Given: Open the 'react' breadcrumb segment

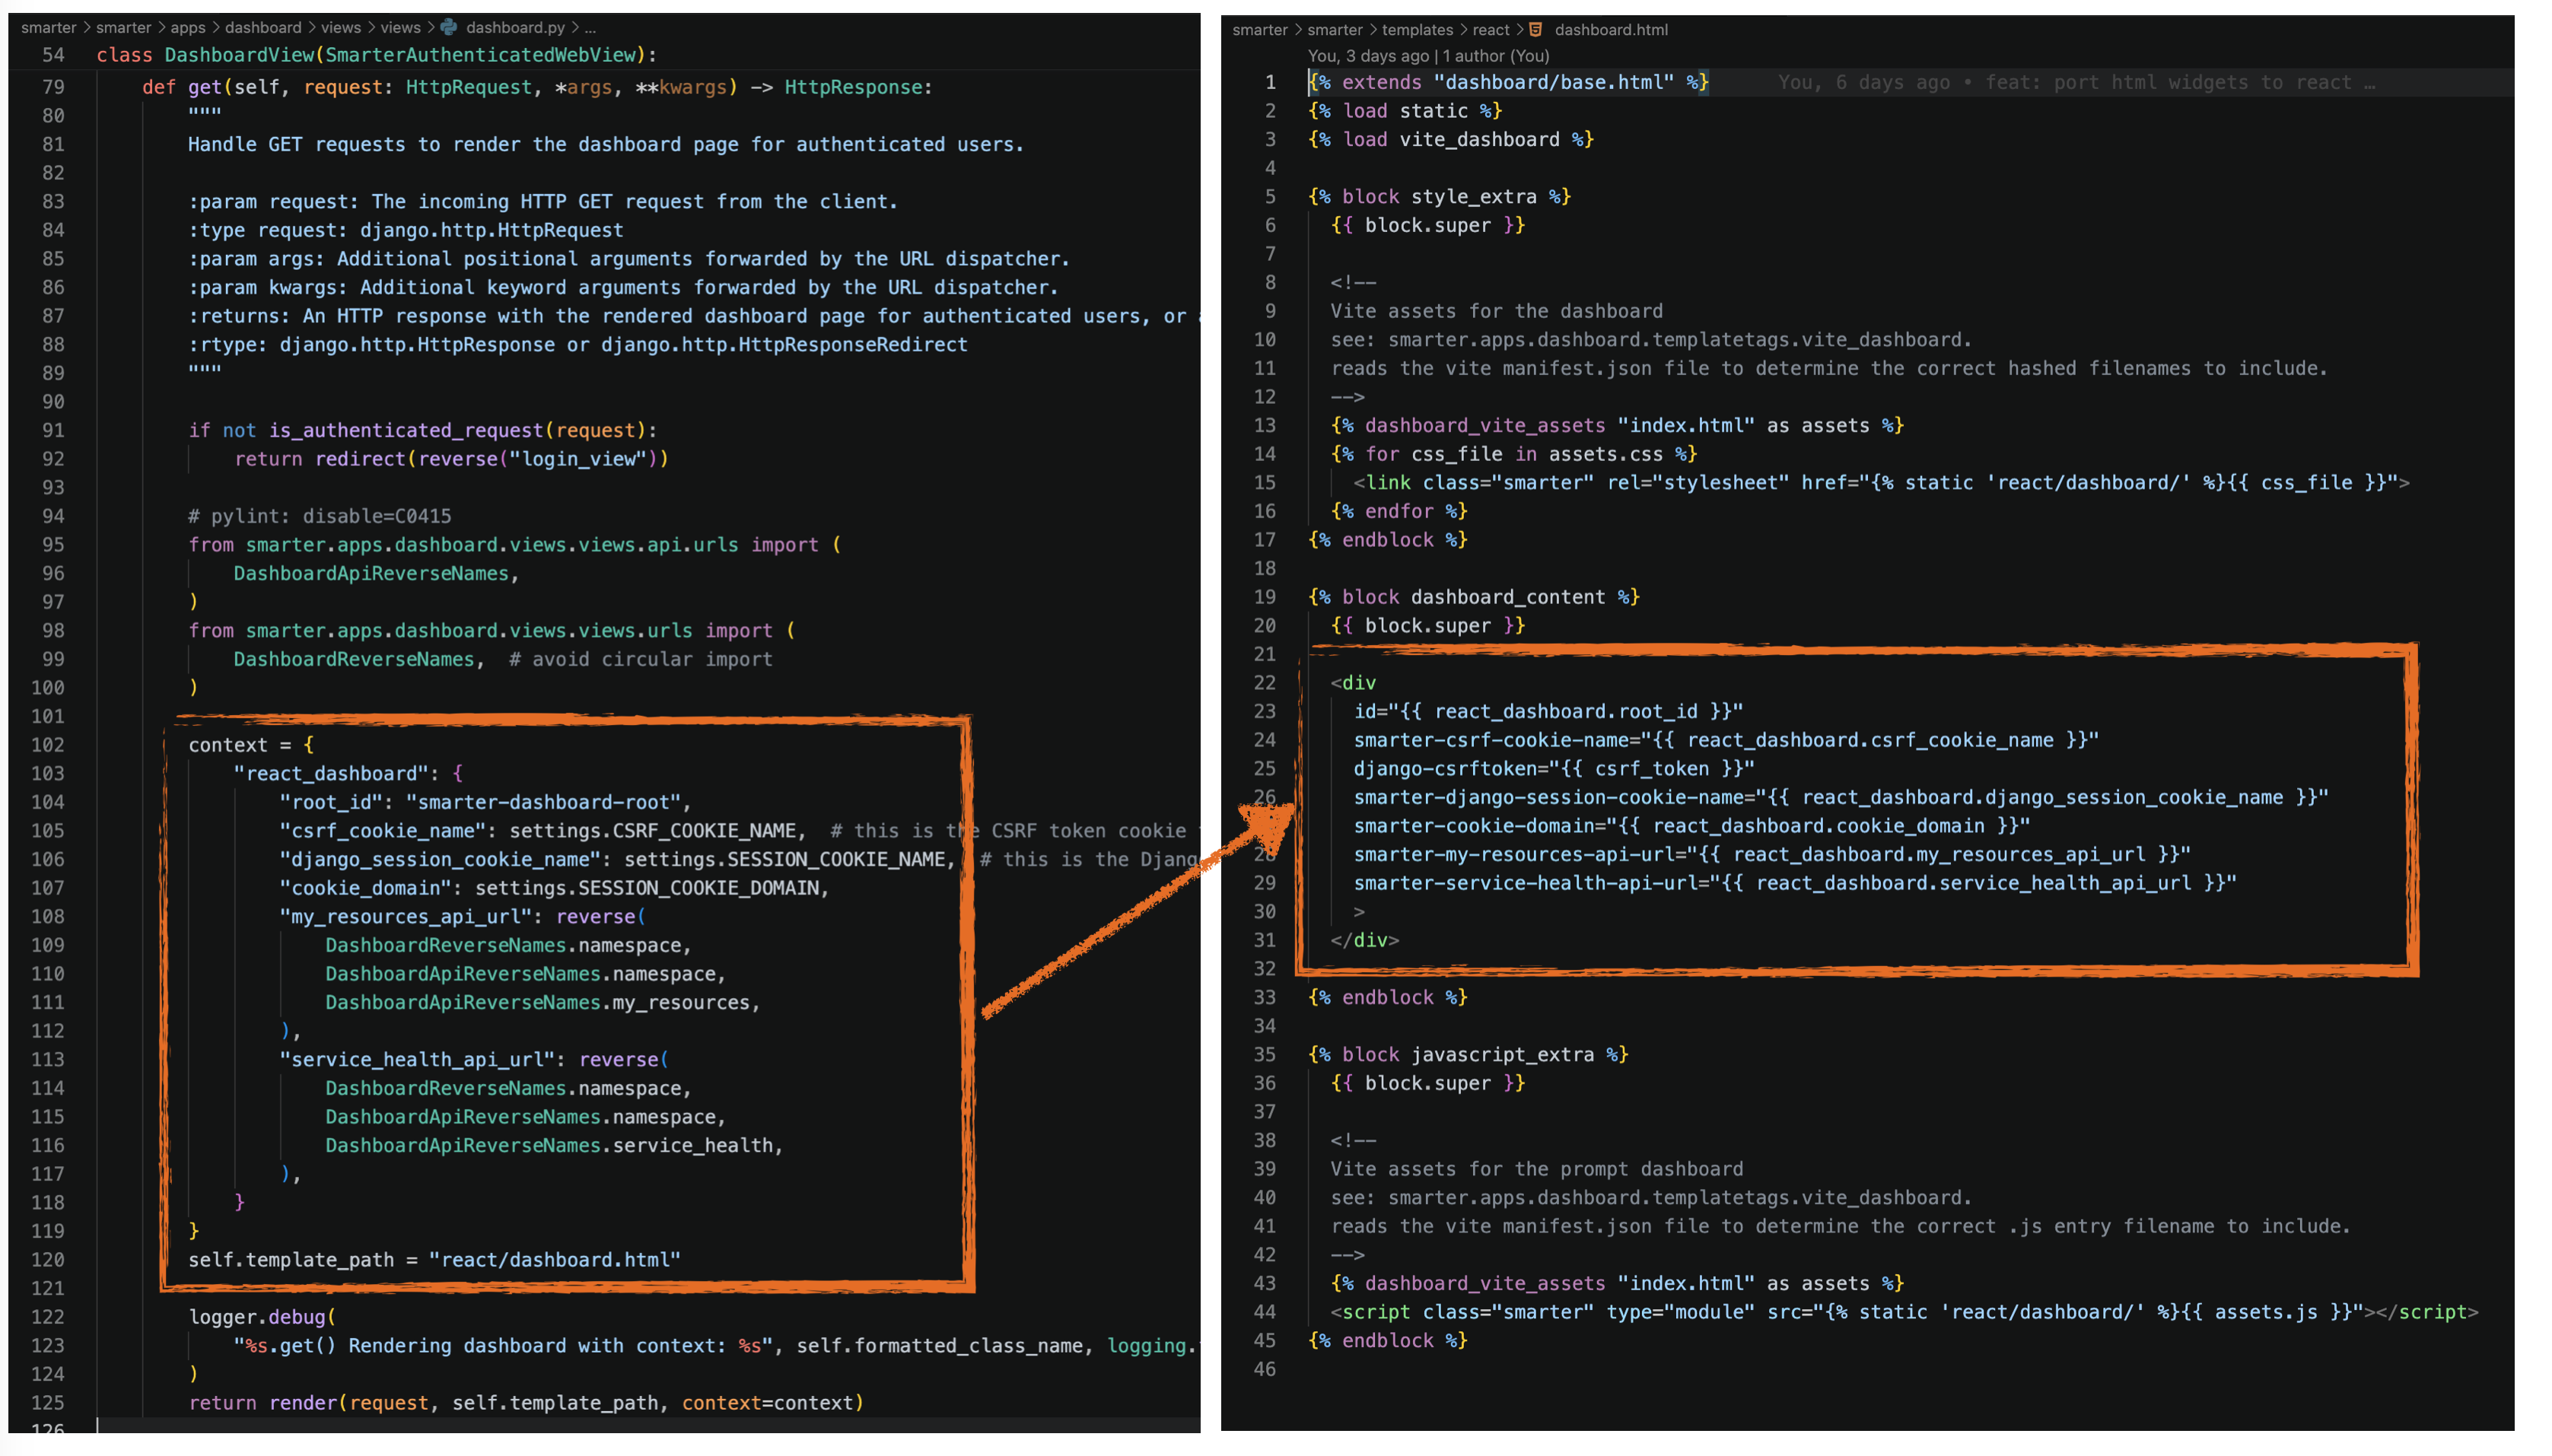Looking at the screenshot, I should (1490, 29).
